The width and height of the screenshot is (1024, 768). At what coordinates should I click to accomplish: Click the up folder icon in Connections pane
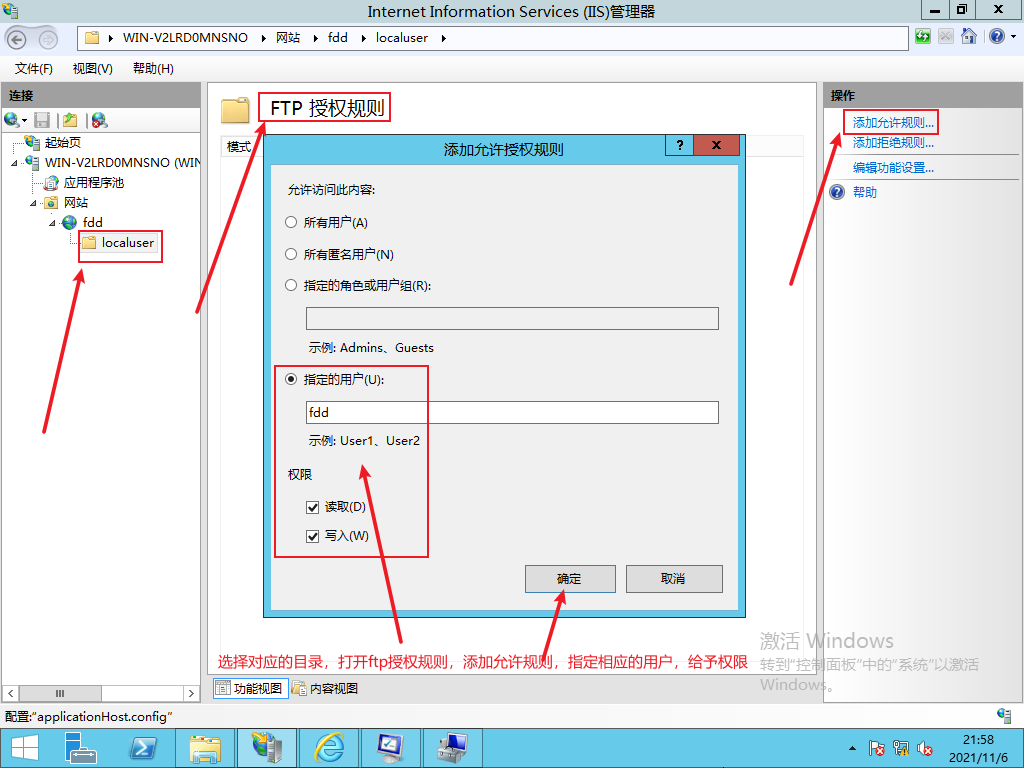pos(71,120)
